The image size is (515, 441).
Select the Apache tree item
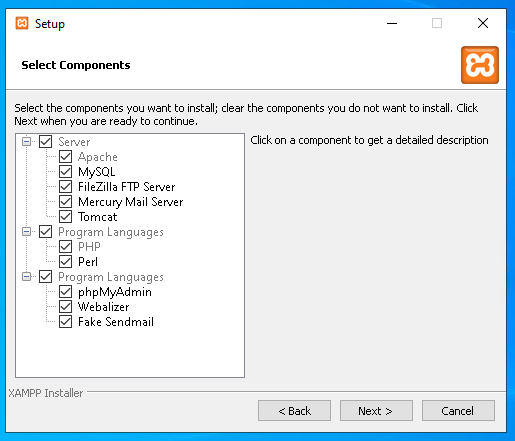coord(98,157)
